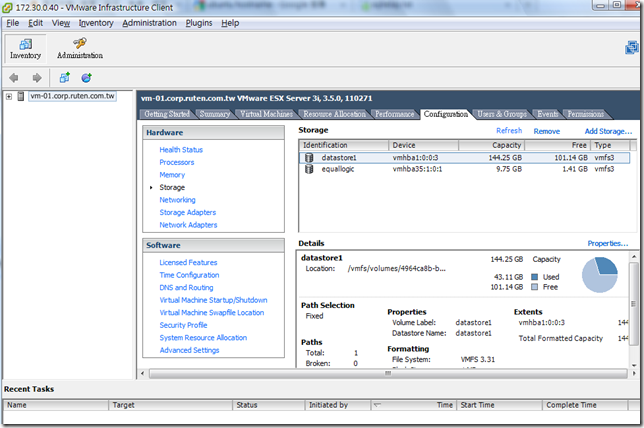Image resolution: width=644 pixels, height=428 pixels.
Task: Select Storage in the Hardware list
Action: [172, 187]
